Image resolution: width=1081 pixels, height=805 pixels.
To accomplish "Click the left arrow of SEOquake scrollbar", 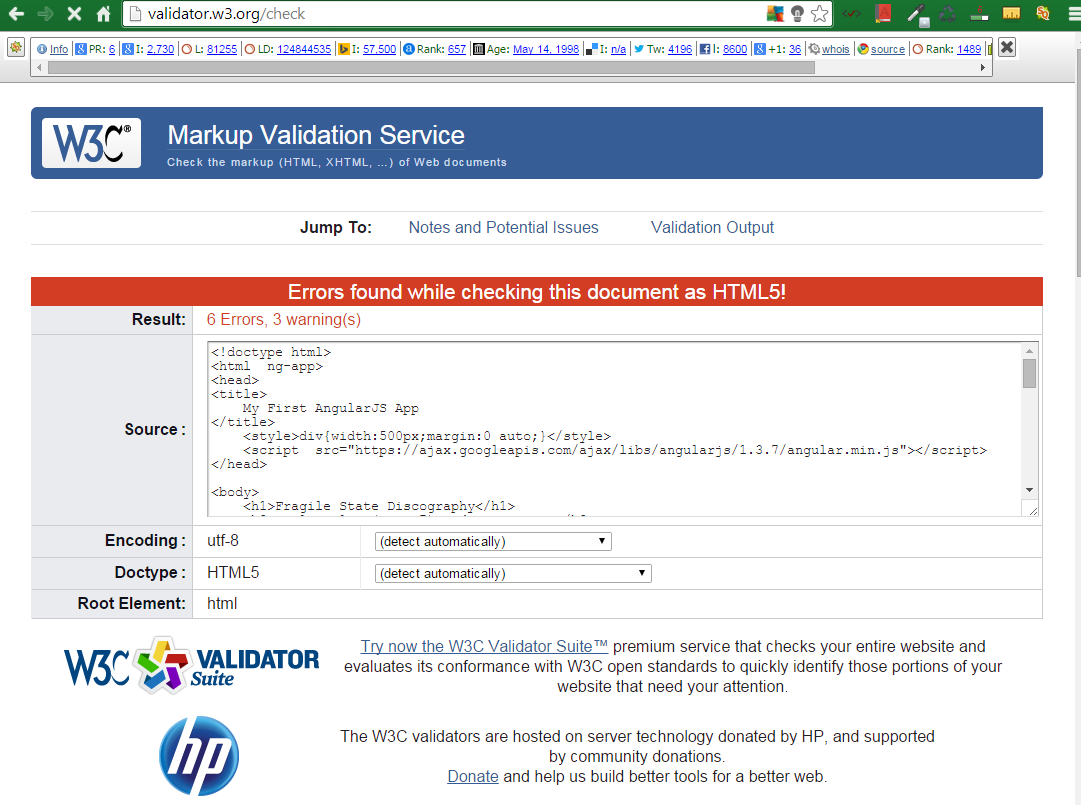I will click(x=39, y=68).
